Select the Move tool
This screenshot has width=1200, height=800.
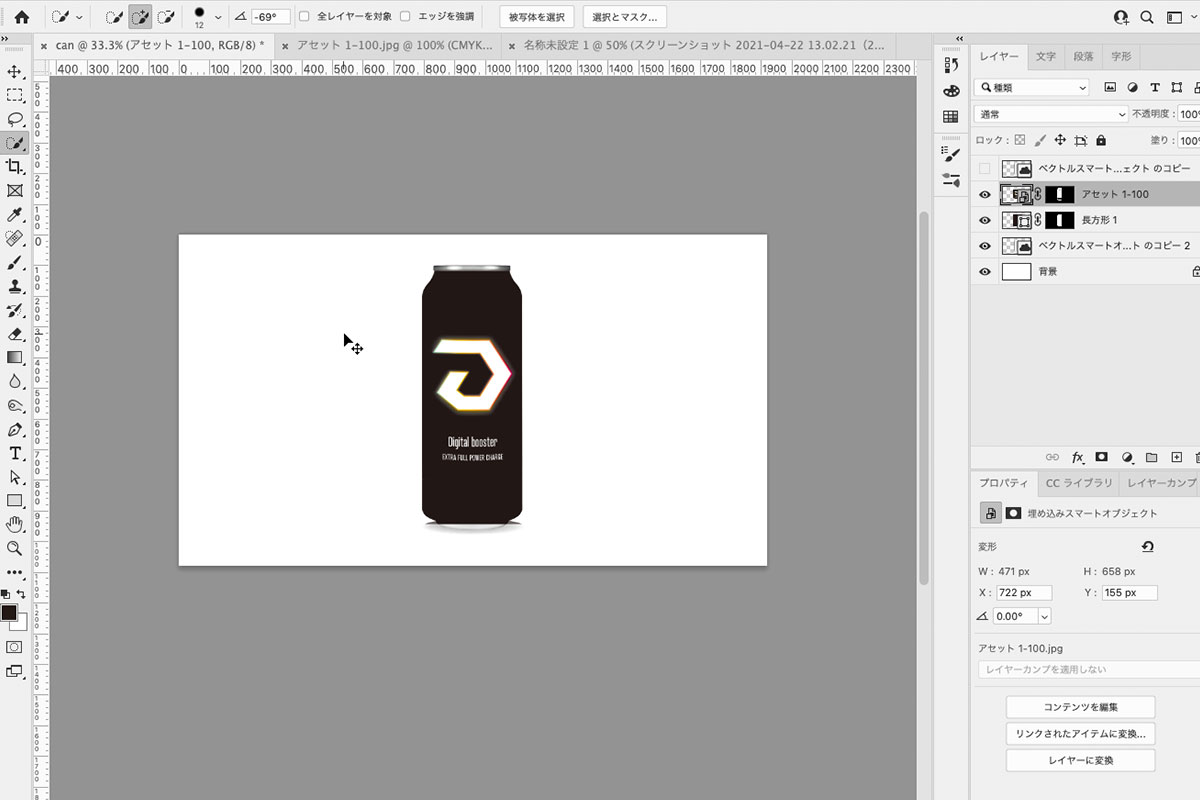[15, 71]
